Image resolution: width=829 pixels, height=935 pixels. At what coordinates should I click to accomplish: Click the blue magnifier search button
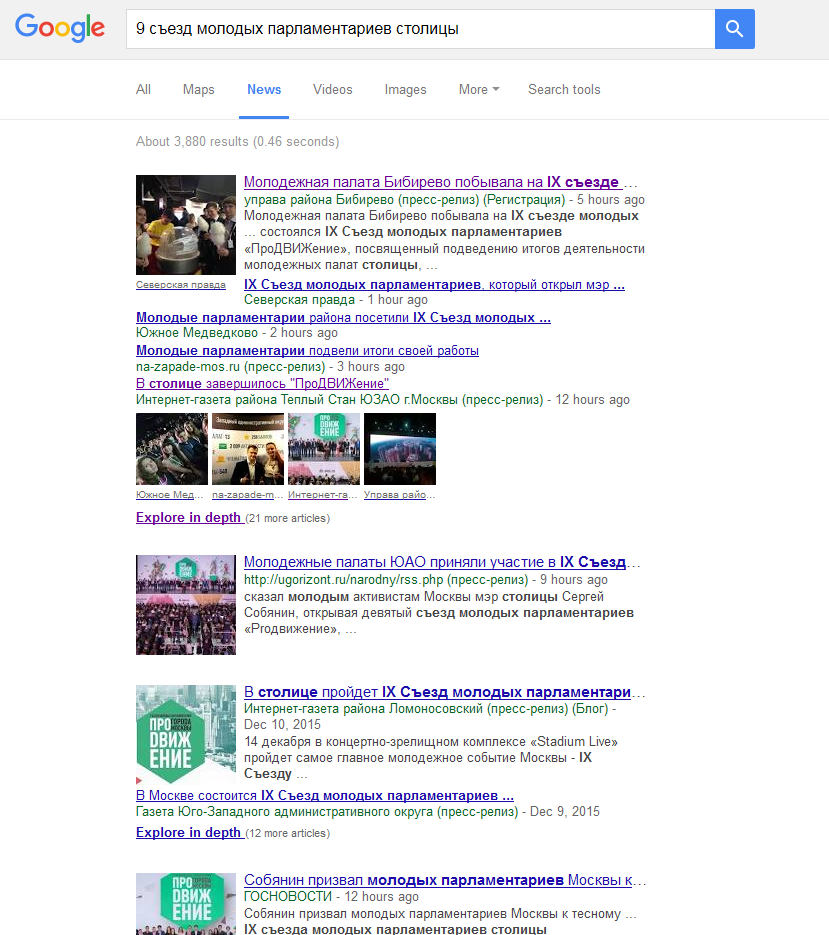click(x=733, y=29)
